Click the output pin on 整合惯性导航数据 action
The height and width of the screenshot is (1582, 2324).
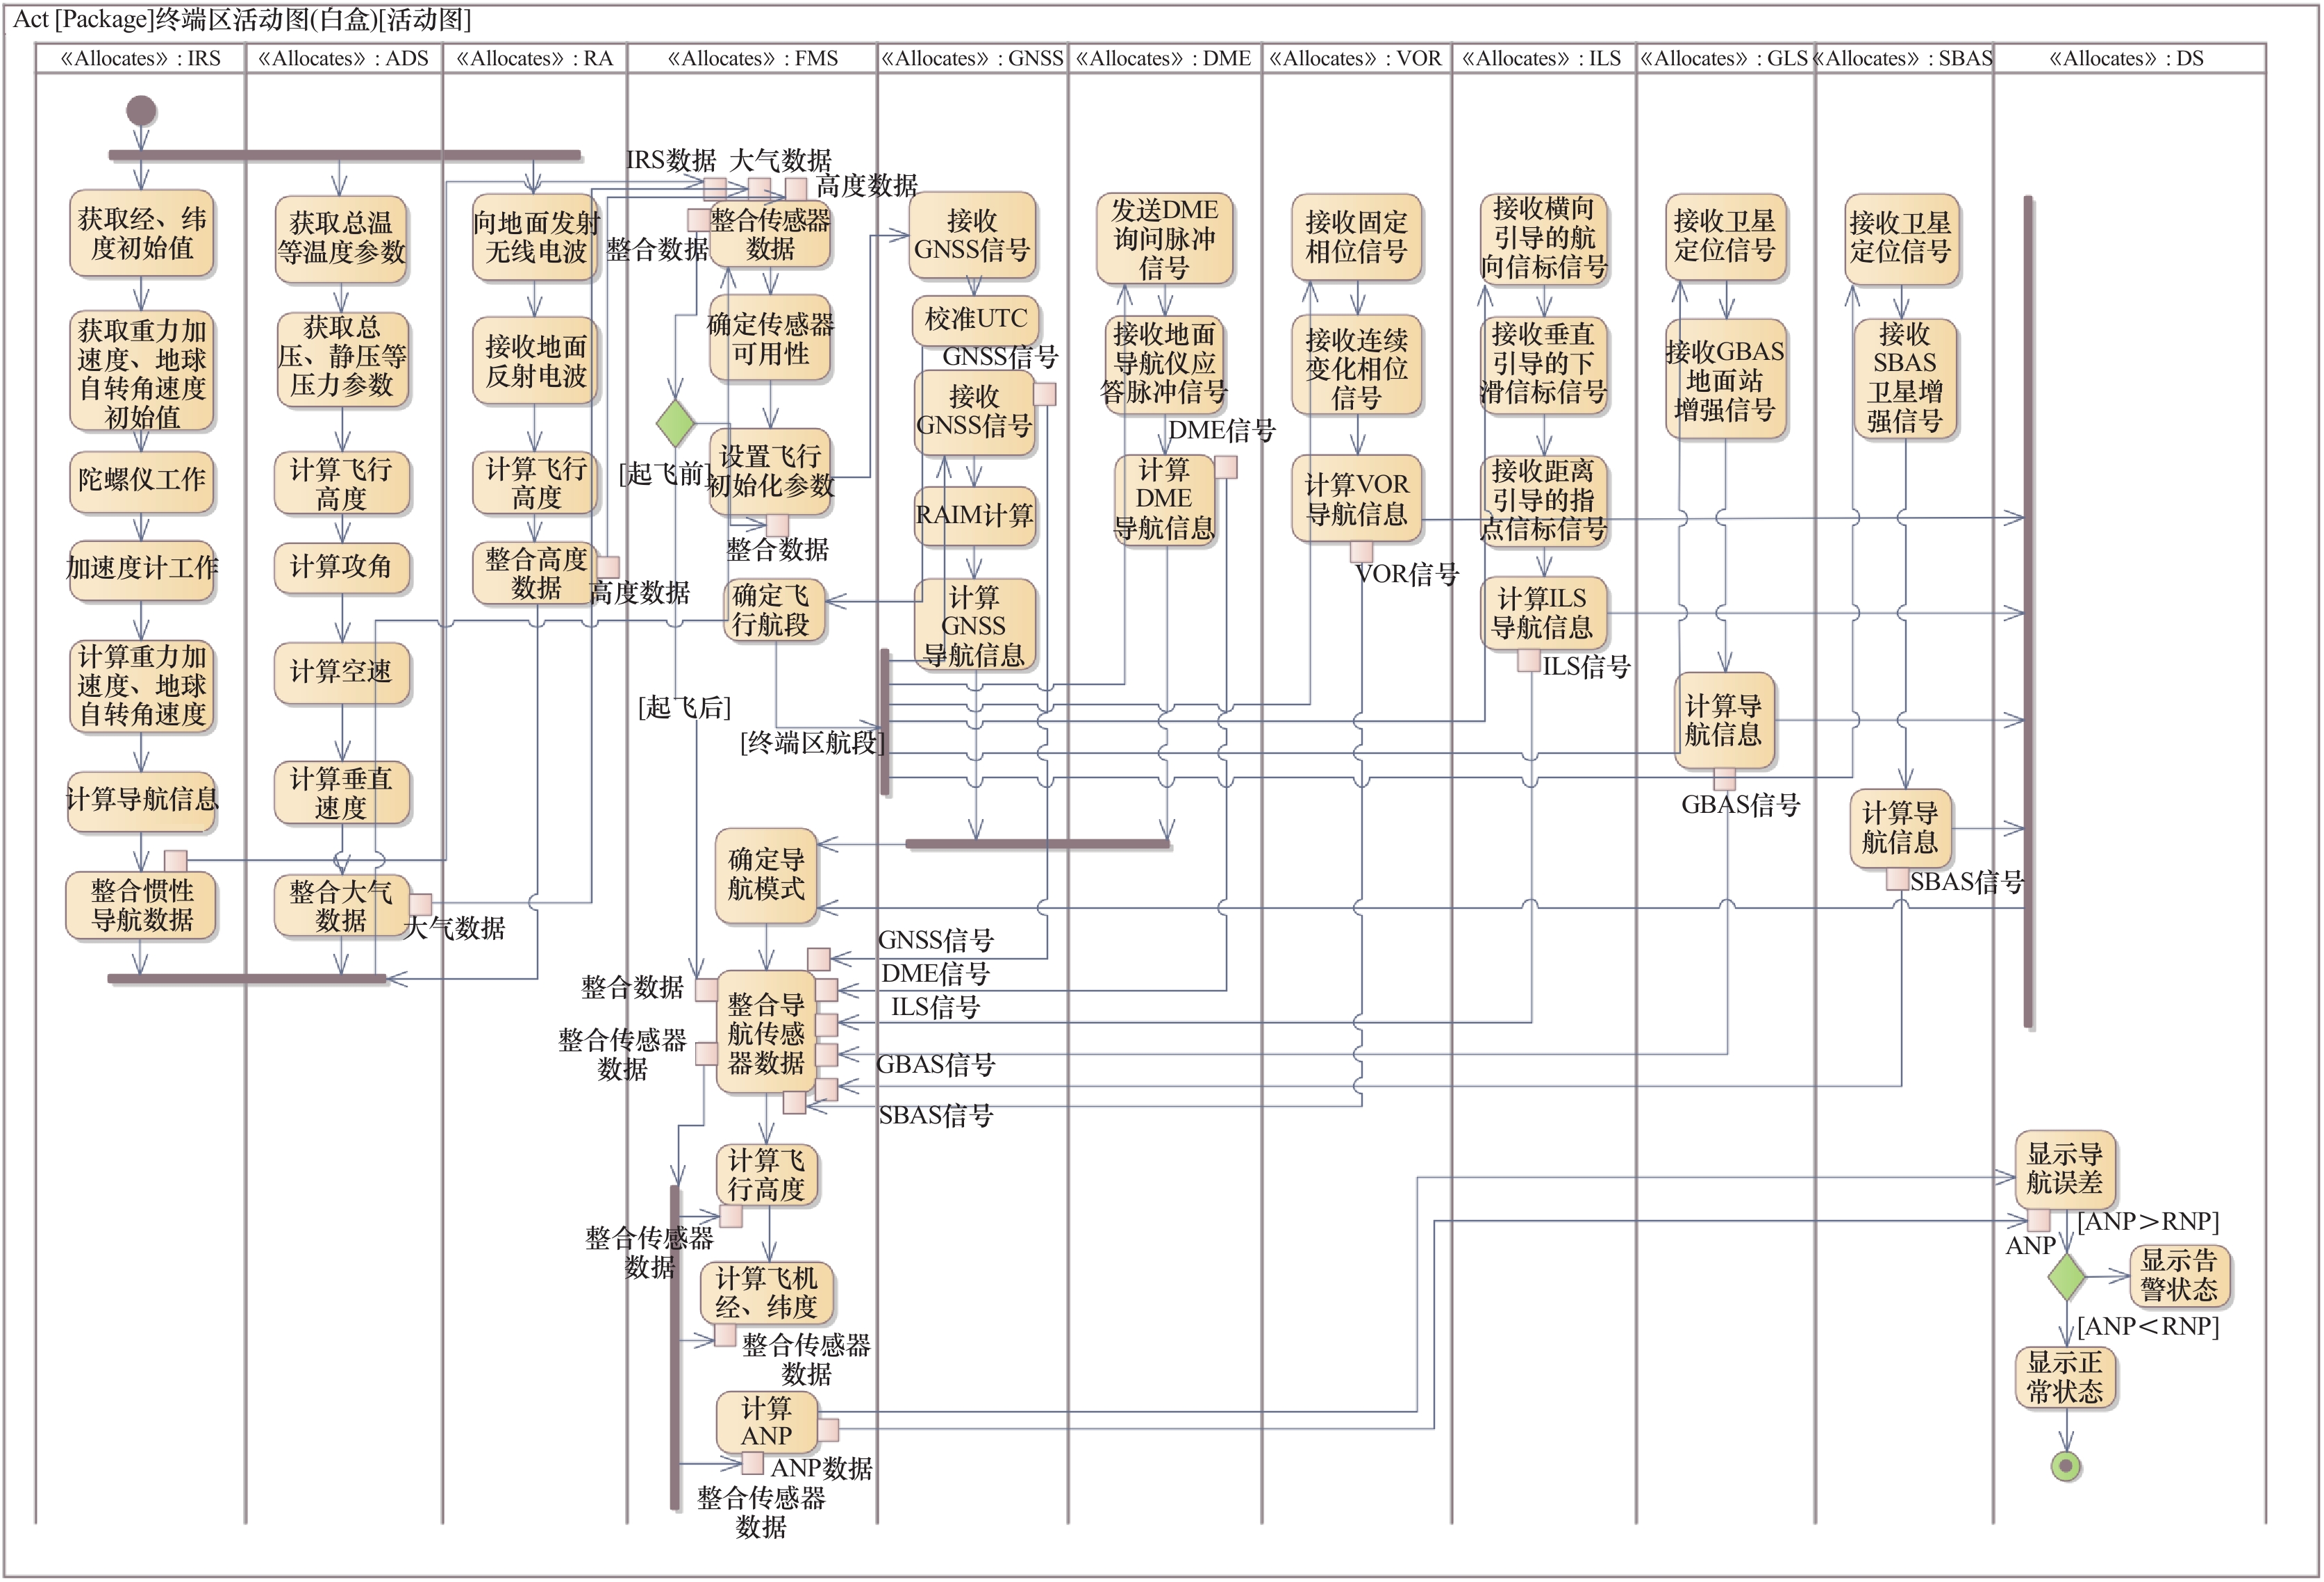tap(175, 860)
